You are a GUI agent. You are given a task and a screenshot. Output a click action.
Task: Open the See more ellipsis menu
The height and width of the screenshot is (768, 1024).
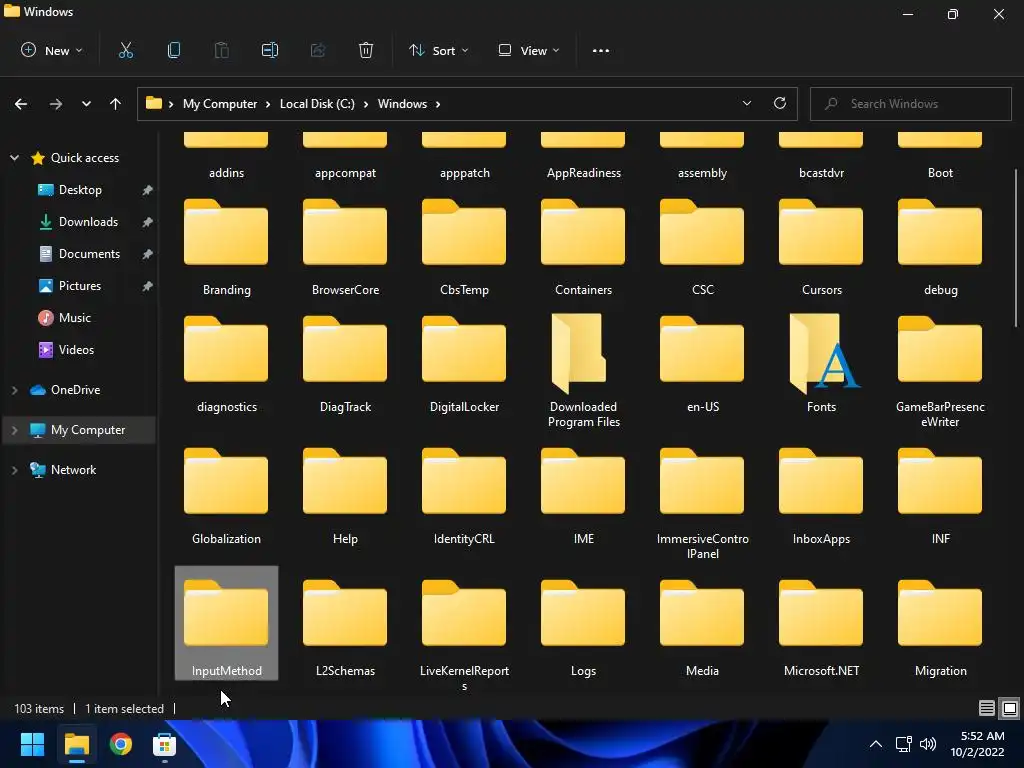click(x=601, y=50)
